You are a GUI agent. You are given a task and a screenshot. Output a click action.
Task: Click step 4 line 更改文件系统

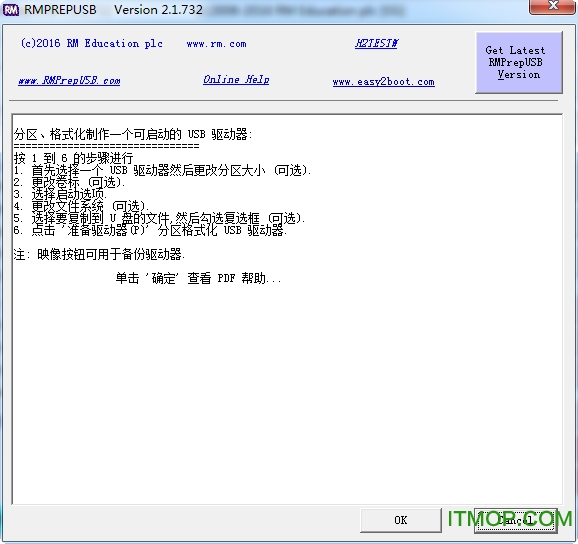81,206
